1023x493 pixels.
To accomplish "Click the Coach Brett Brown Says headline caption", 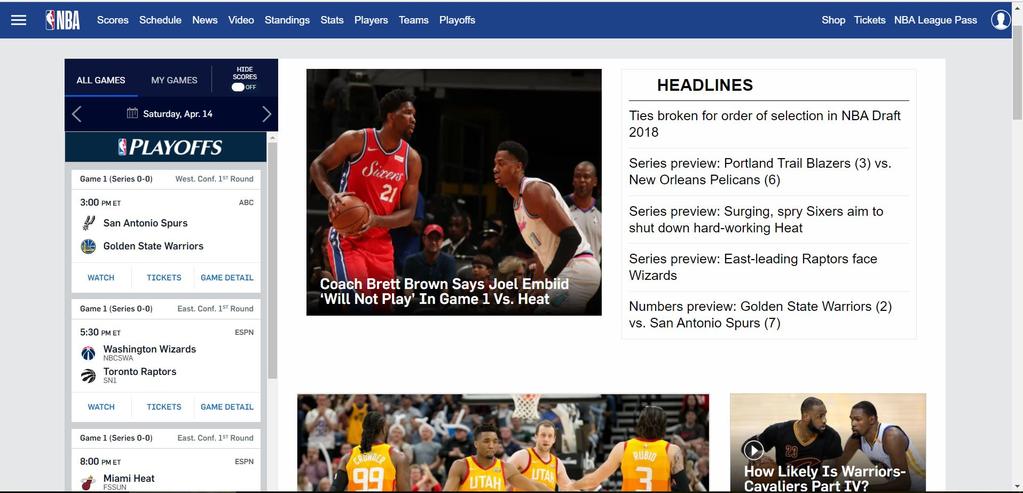I will [x=444, y=292].
